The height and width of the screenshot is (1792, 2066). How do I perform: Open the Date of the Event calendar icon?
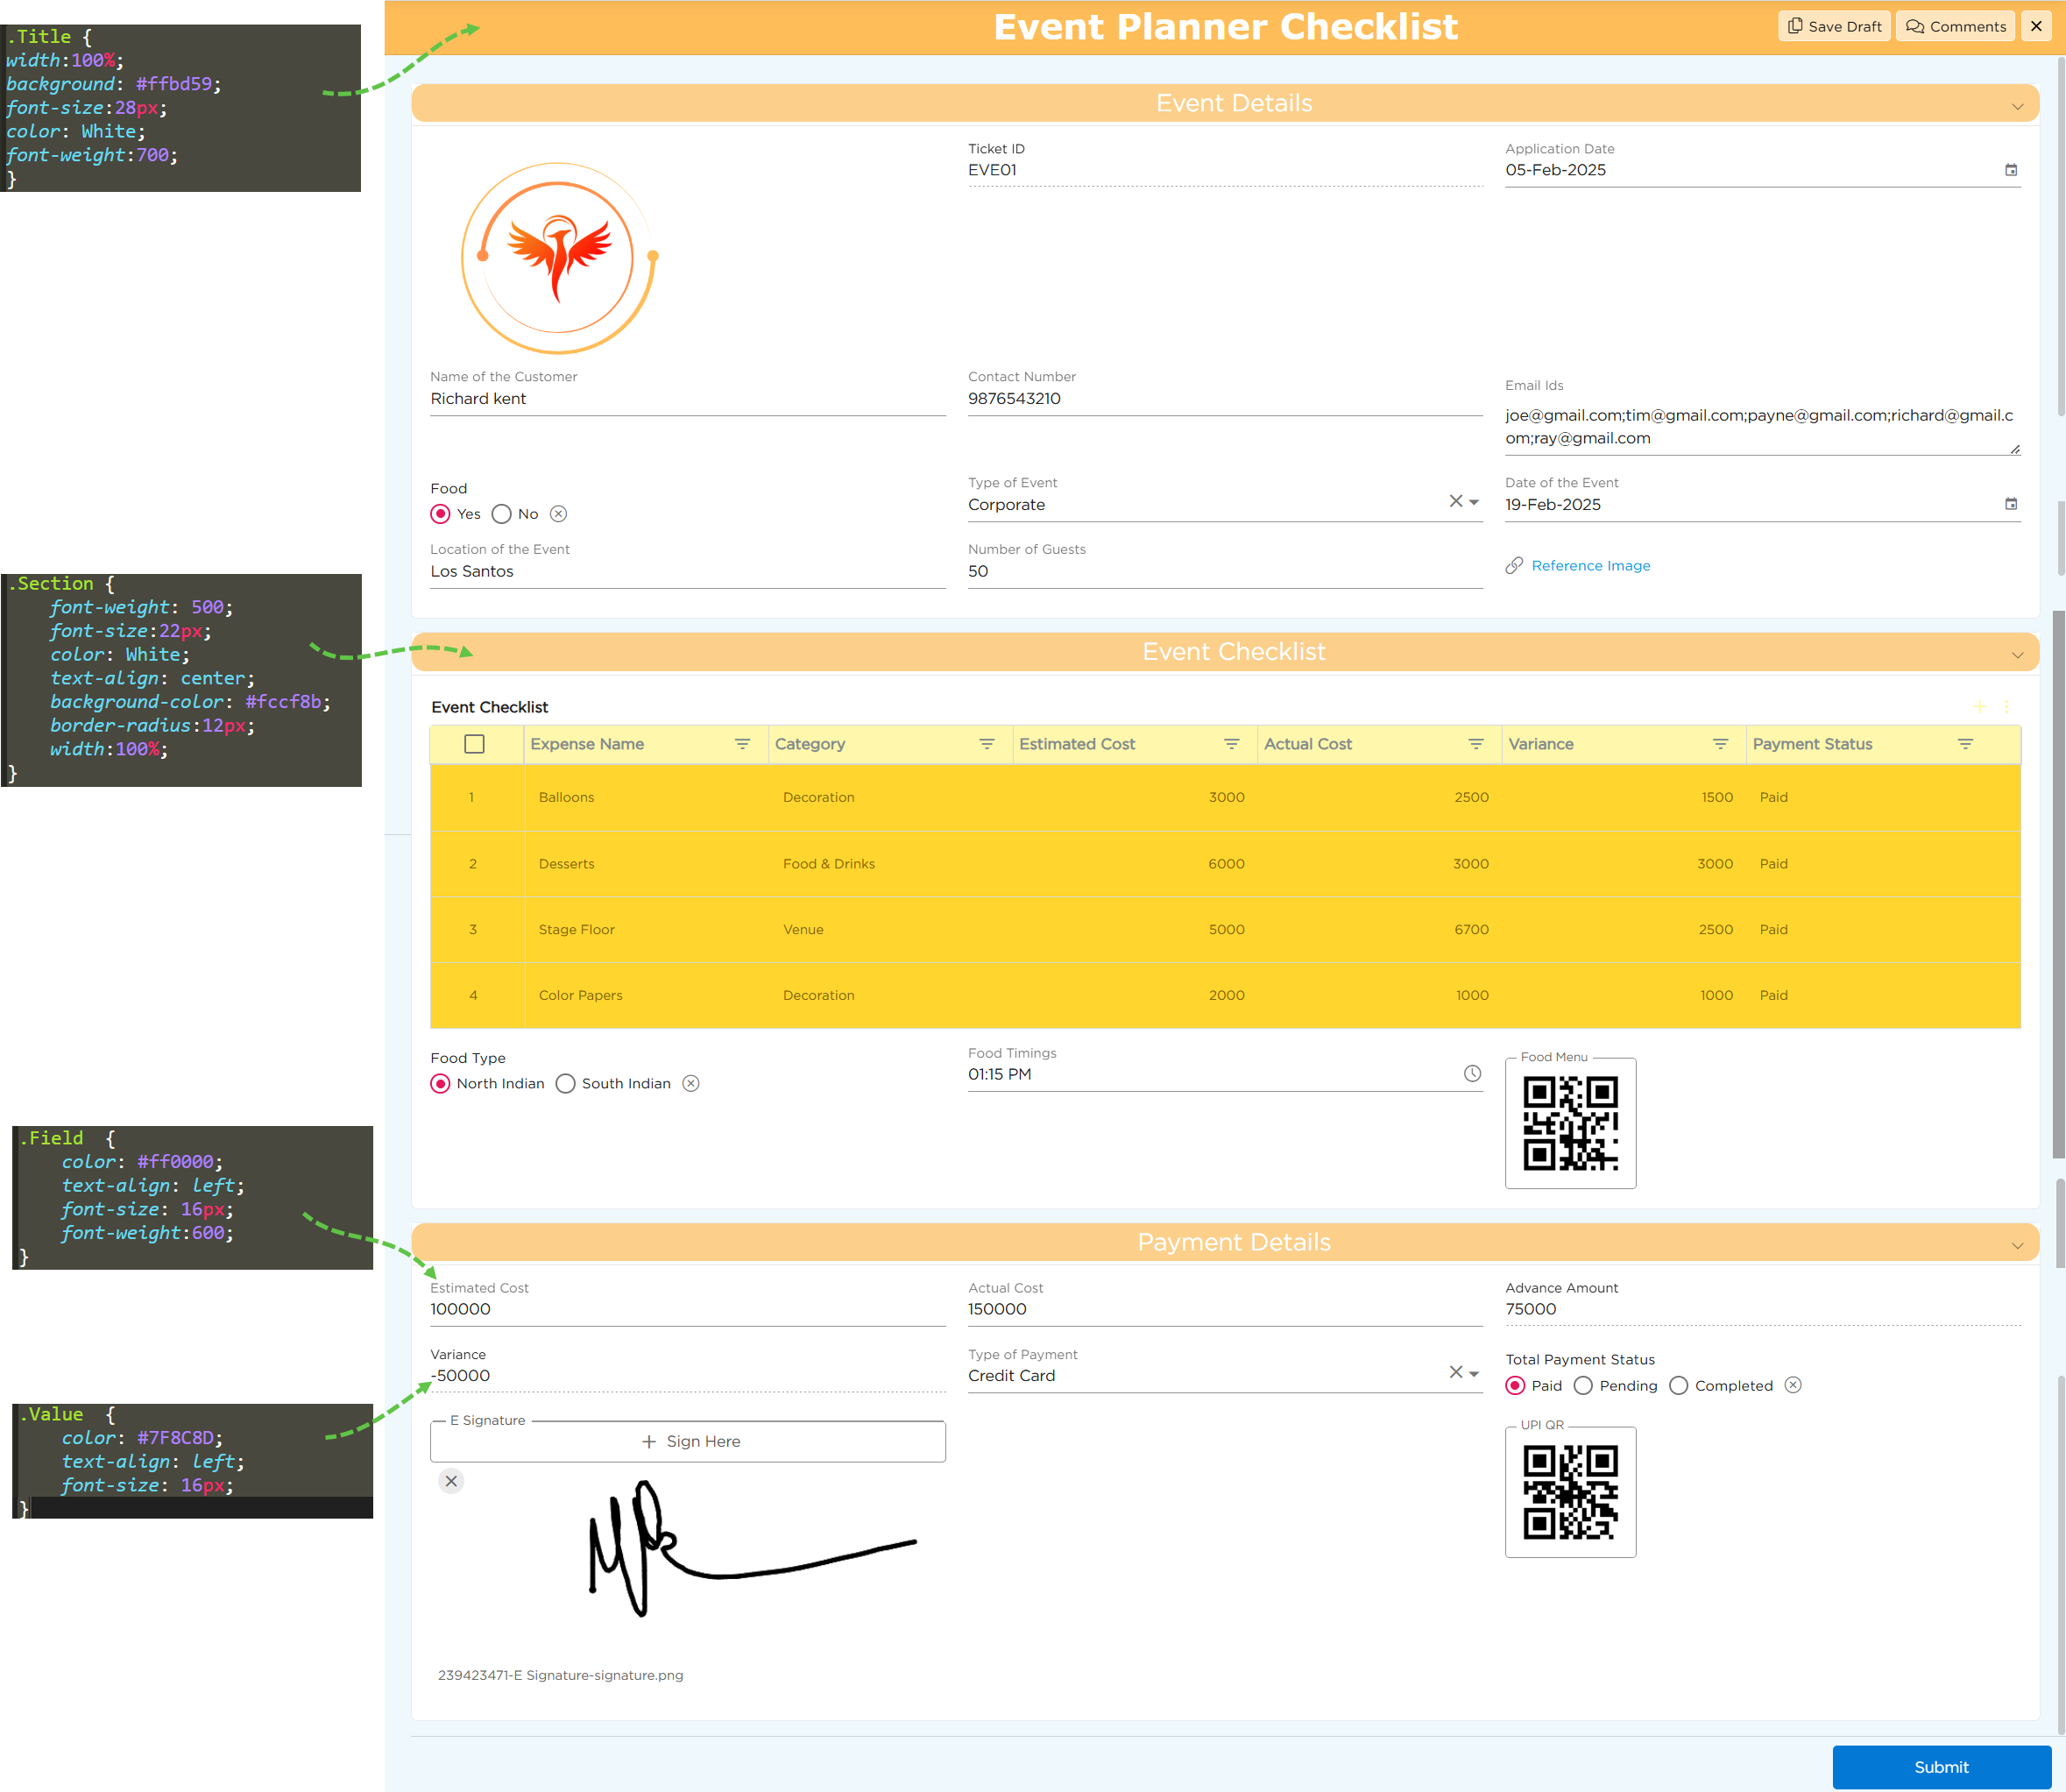coord(2010,504)
